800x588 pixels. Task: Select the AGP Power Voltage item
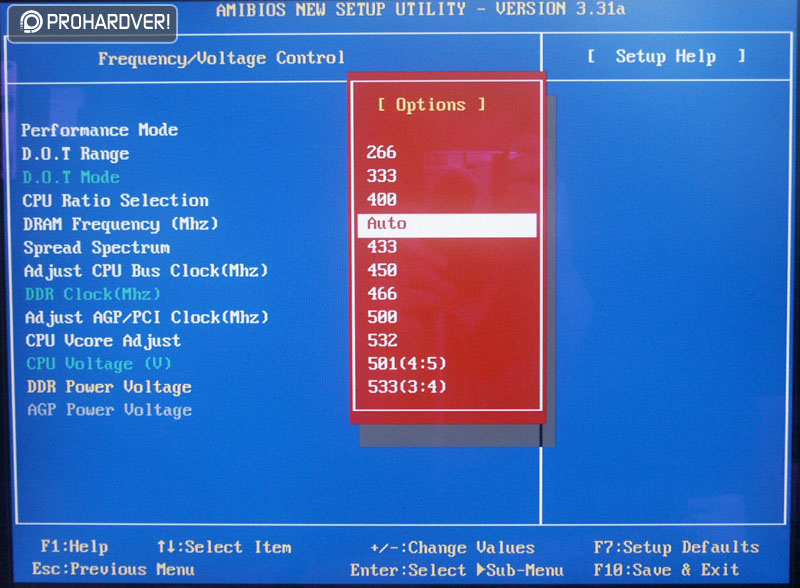point(110,410)
